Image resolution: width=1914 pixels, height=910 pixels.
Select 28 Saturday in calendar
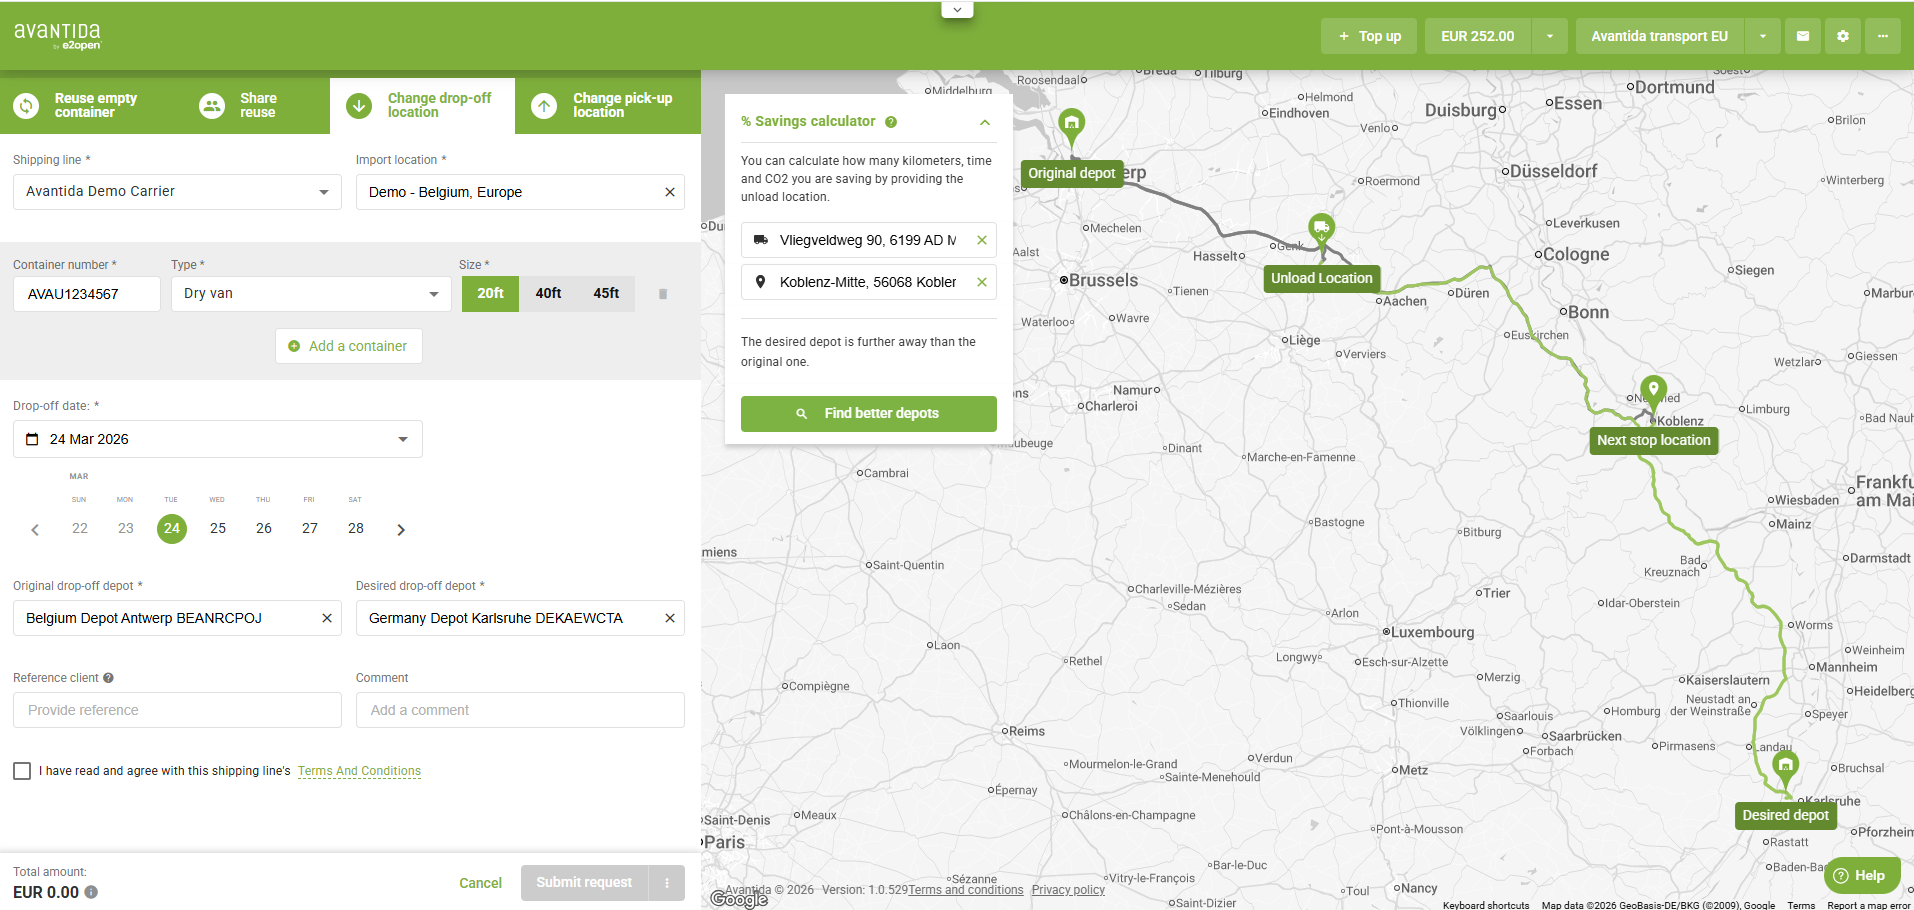click(x=356, y=528)
